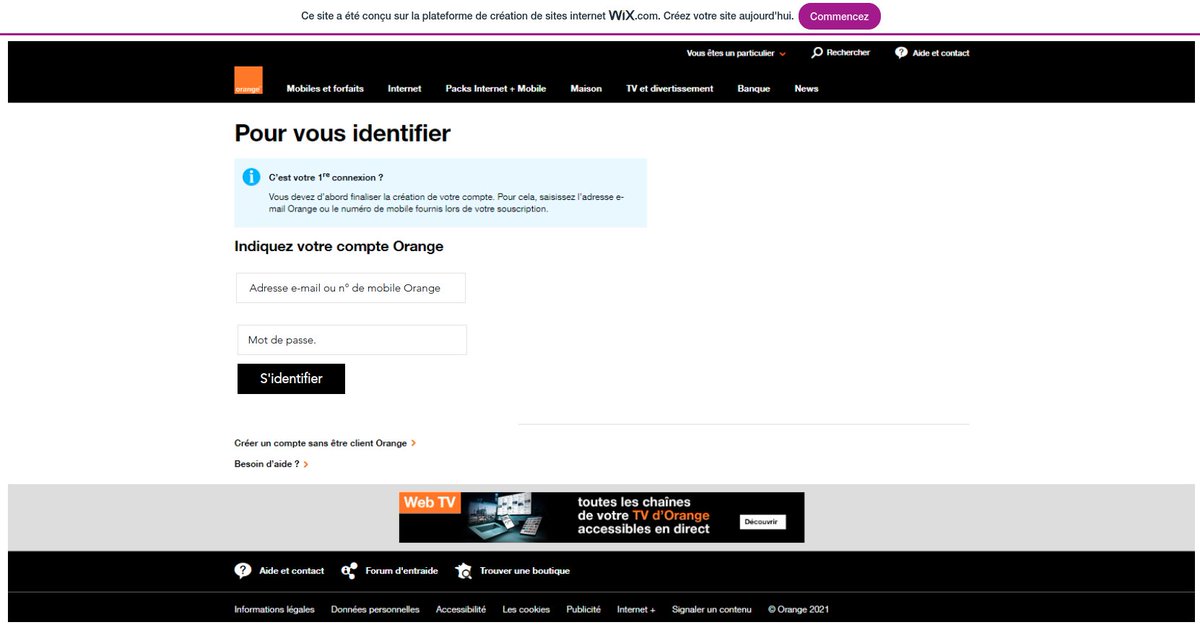
Task: Open Packs Internet + Mobile menu
Action: coord(496,89)
